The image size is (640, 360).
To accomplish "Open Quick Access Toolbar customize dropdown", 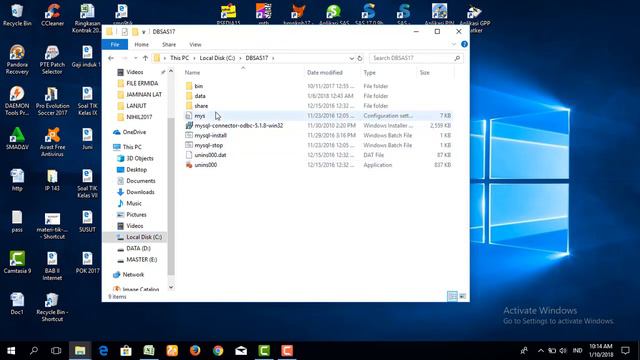I will (x=144, y=32).
